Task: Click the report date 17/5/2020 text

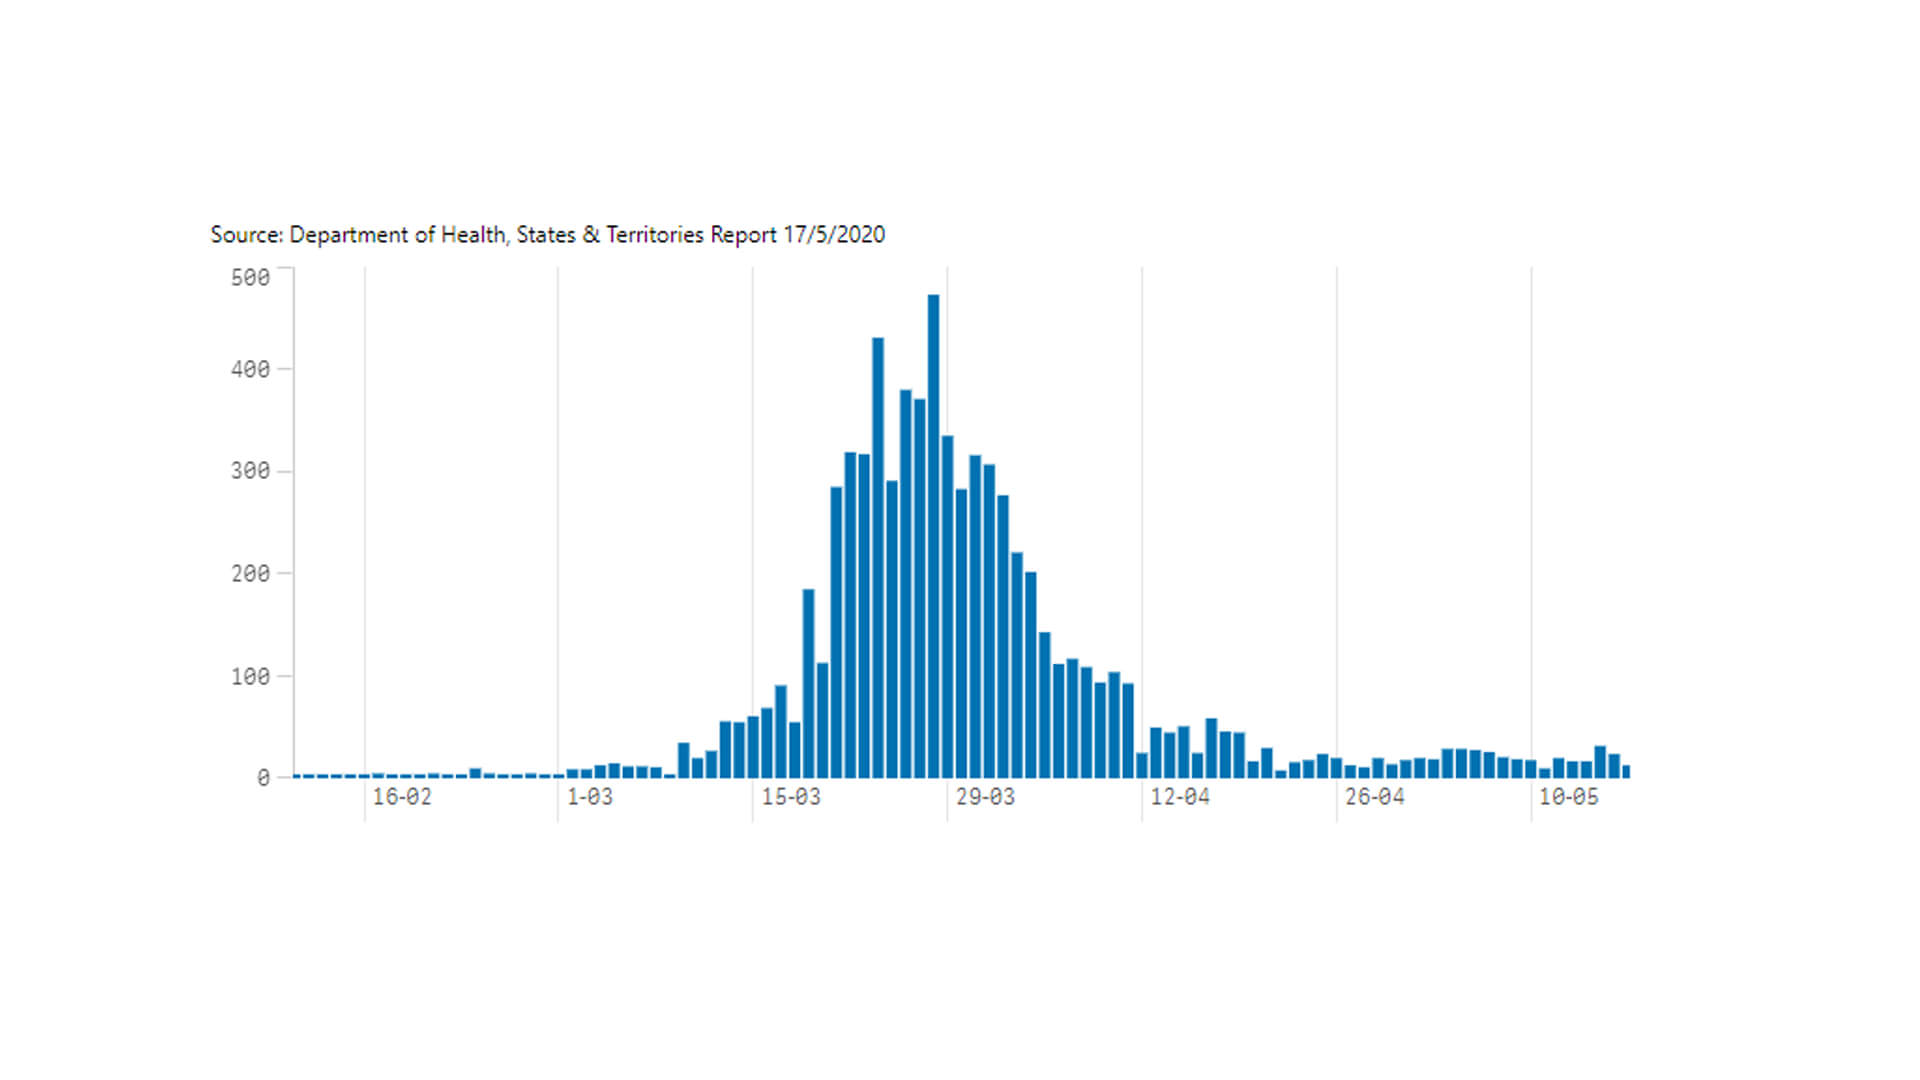Action: pos(834,235)
